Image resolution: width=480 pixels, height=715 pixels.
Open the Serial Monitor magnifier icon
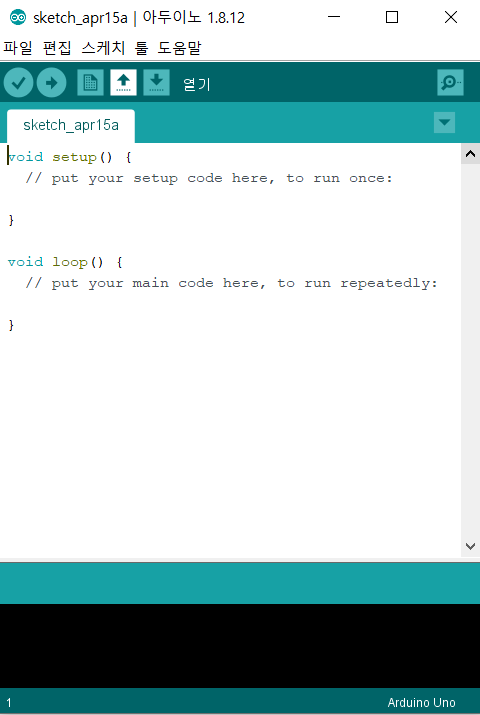coord(450,83)
